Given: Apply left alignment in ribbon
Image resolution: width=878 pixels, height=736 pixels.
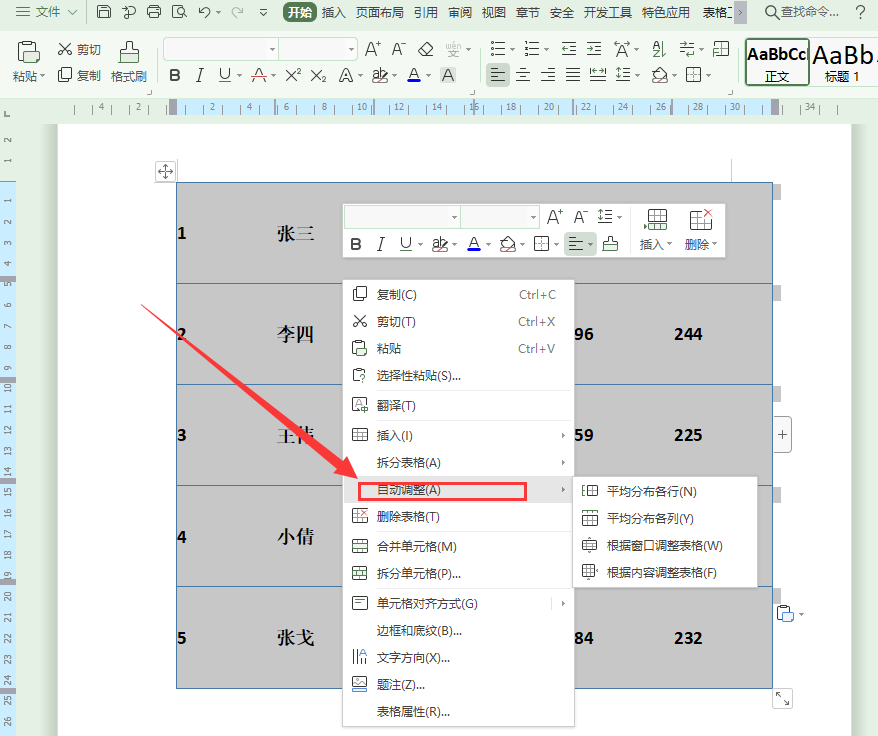Looking at the screenshot, I should tap(498, 74).
